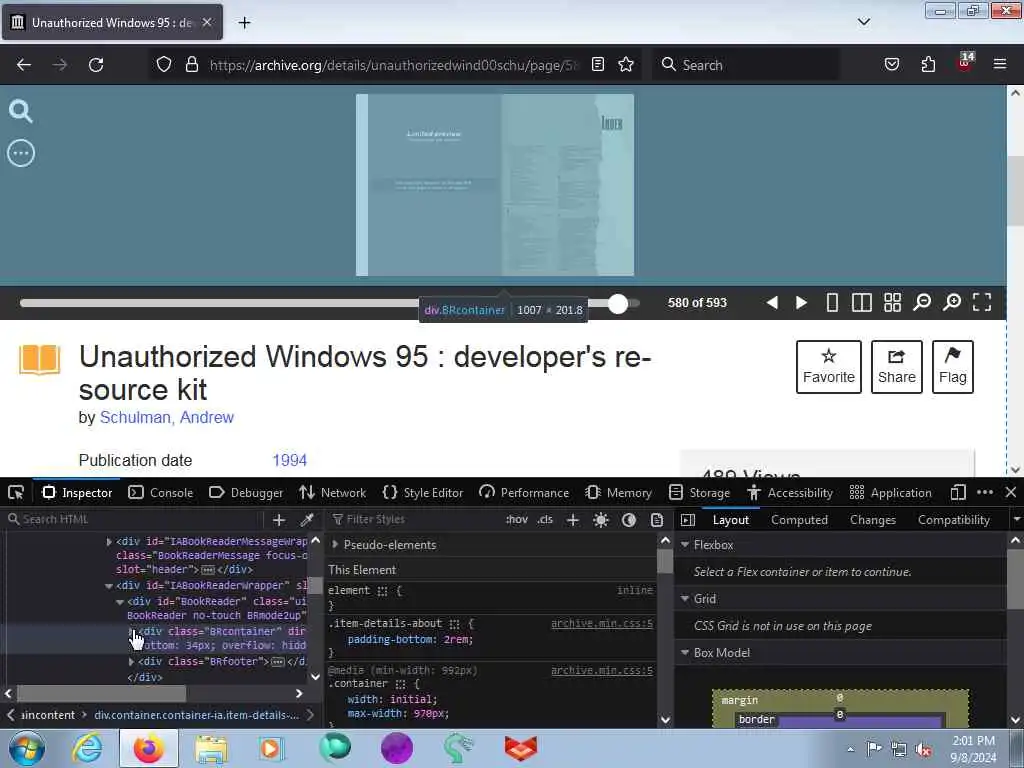Viewport: 1024px width, 768px height.
Task: Click the Search HTML field
Action: (x=134, y=520)
